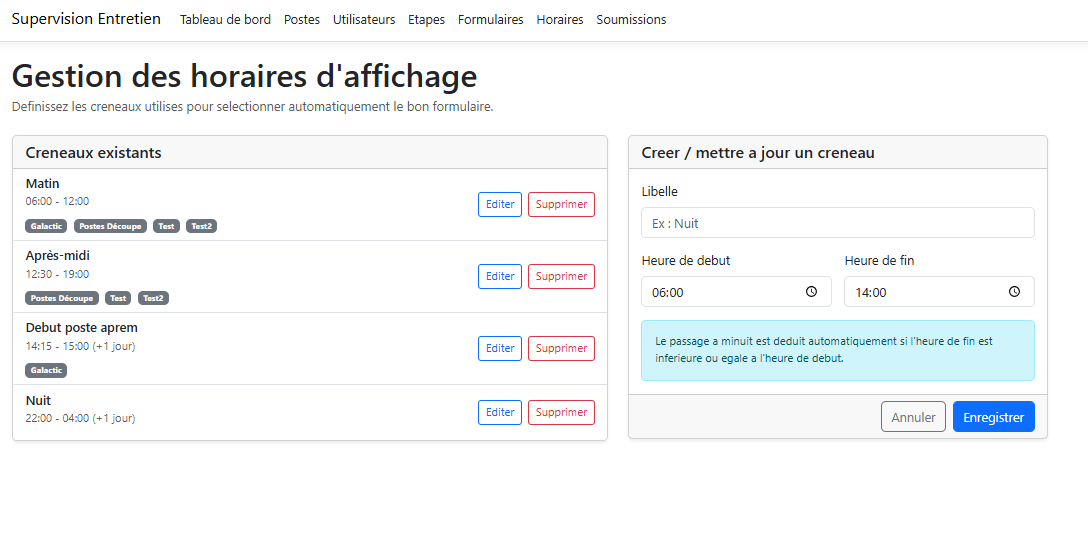Delete the Matin time slot
Viewport: 1088px width, 556px height.
coord(561,204)
